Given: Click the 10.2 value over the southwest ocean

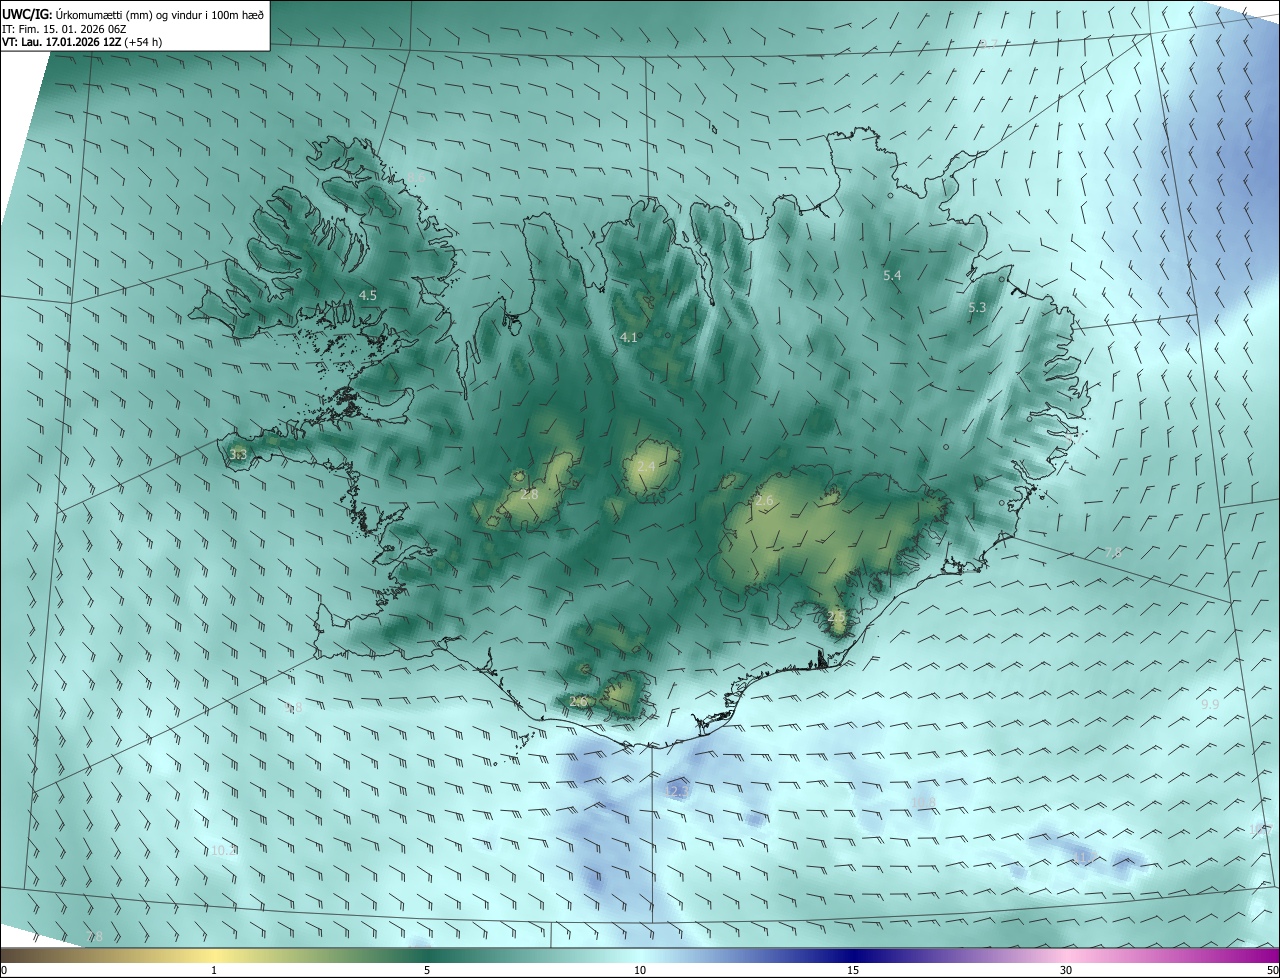Looking at the screenshot, I should tap(224, 851).
